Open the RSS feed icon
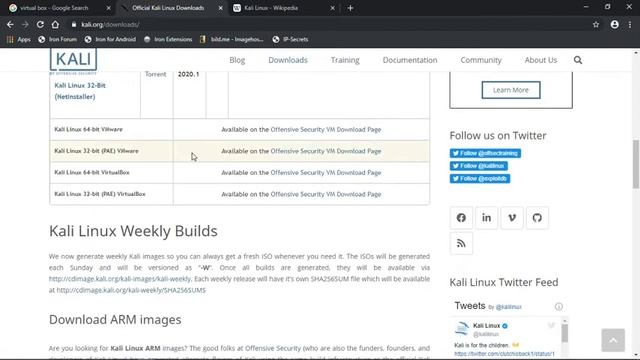Image resolution: width=640 pixels, height=360 pixels. point(461,243)
